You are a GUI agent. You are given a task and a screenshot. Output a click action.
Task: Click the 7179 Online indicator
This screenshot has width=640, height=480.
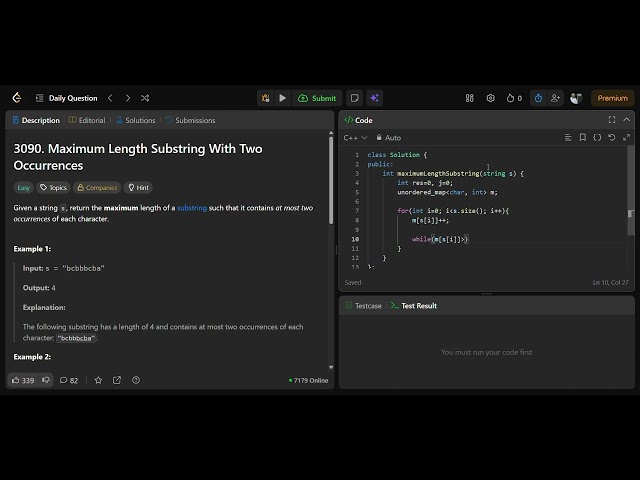[x=309, y=380]
